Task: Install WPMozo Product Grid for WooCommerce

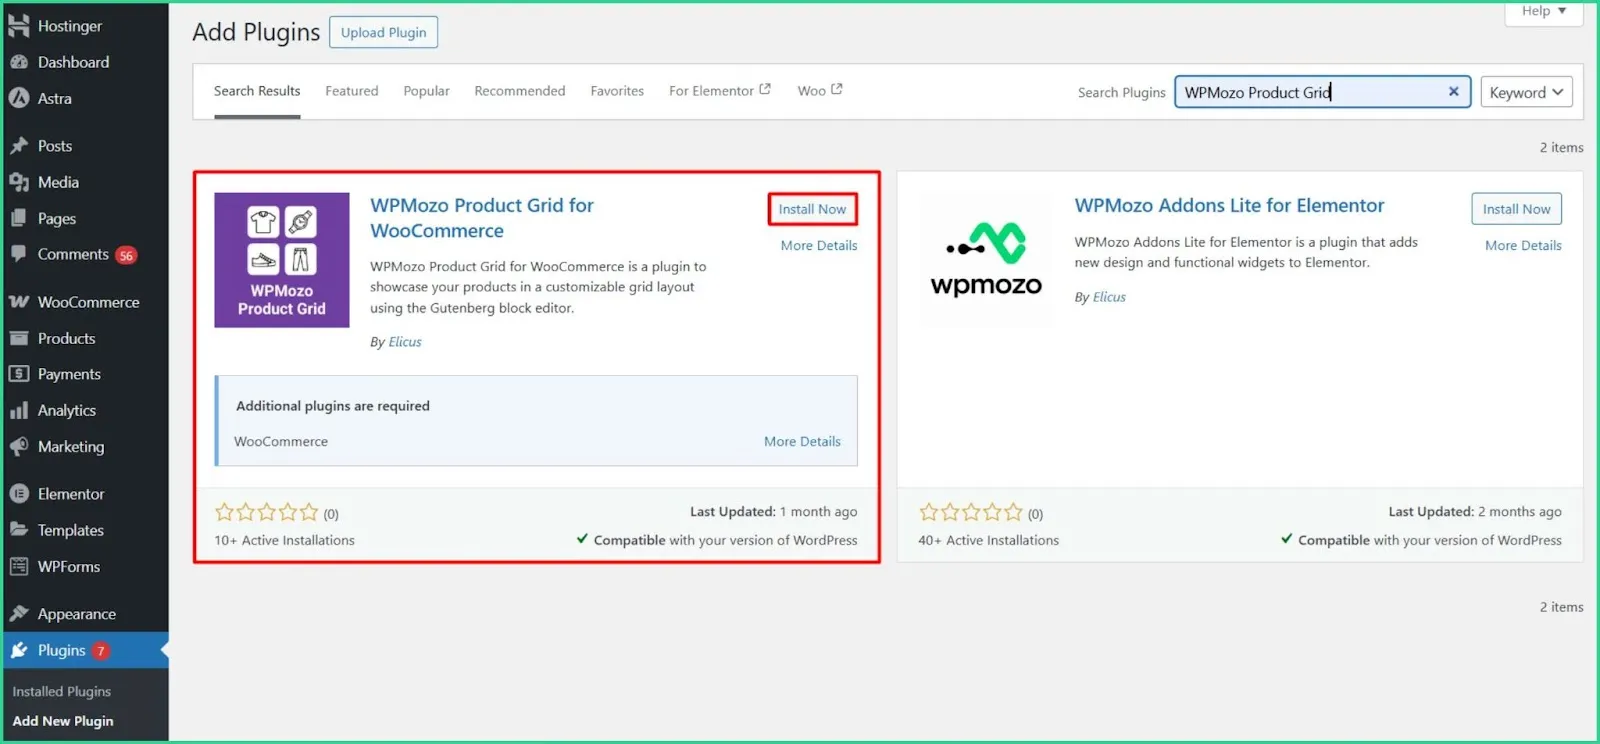Action: (812, 209)
